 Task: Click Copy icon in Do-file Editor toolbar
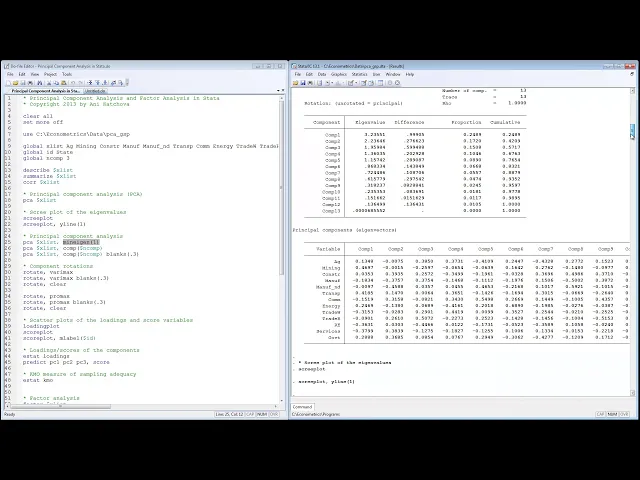pos(56,83)
